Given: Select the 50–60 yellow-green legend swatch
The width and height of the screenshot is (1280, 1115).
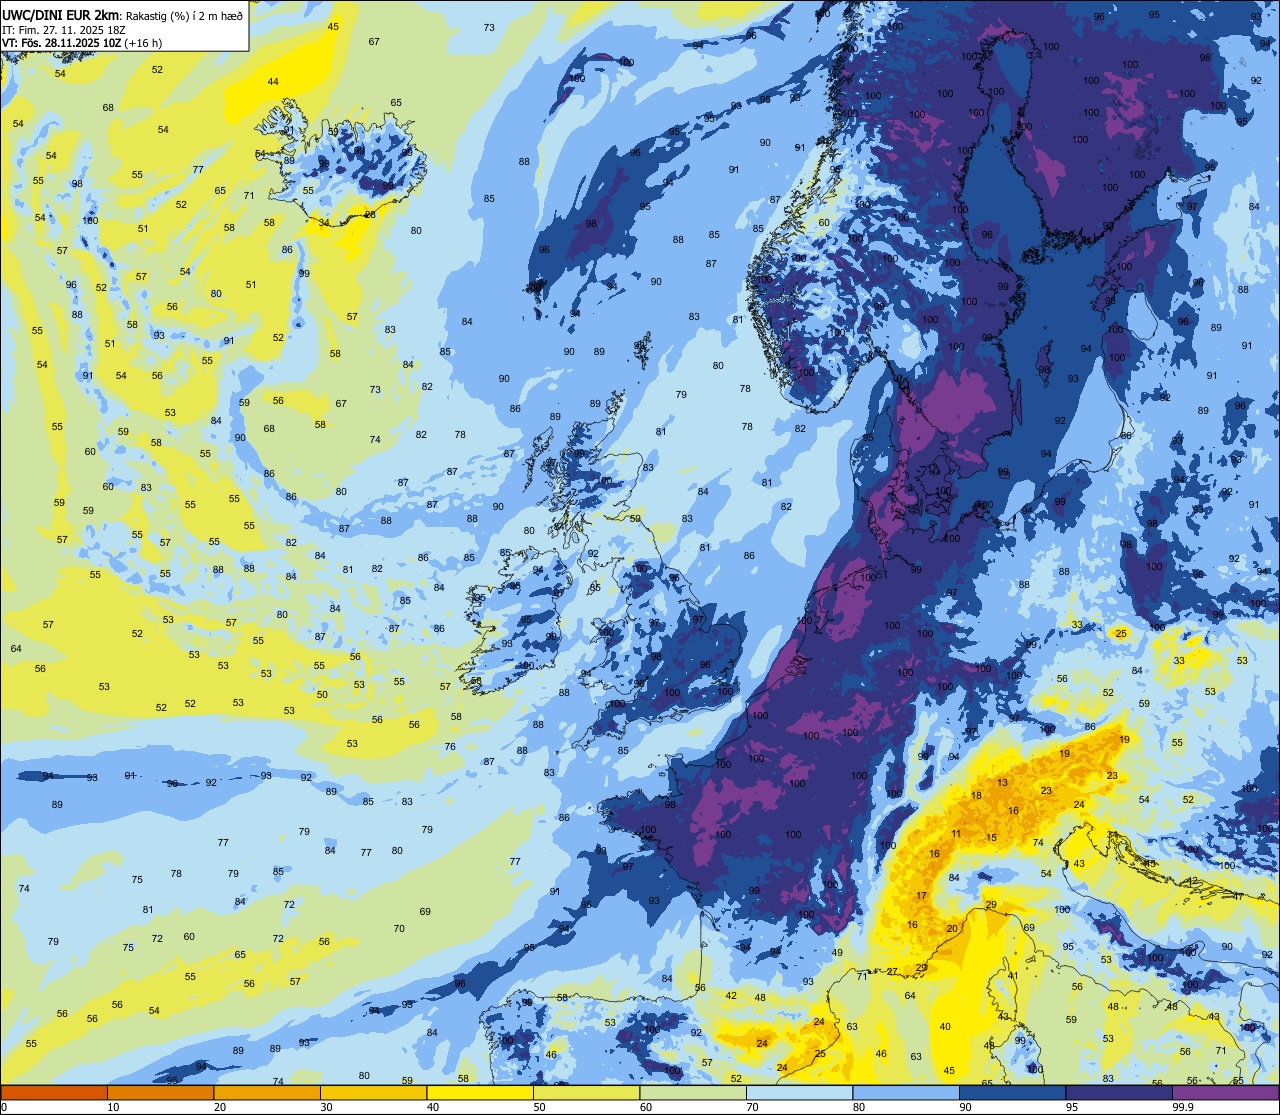Looking at the screenshot, I should pos(586,1092).
